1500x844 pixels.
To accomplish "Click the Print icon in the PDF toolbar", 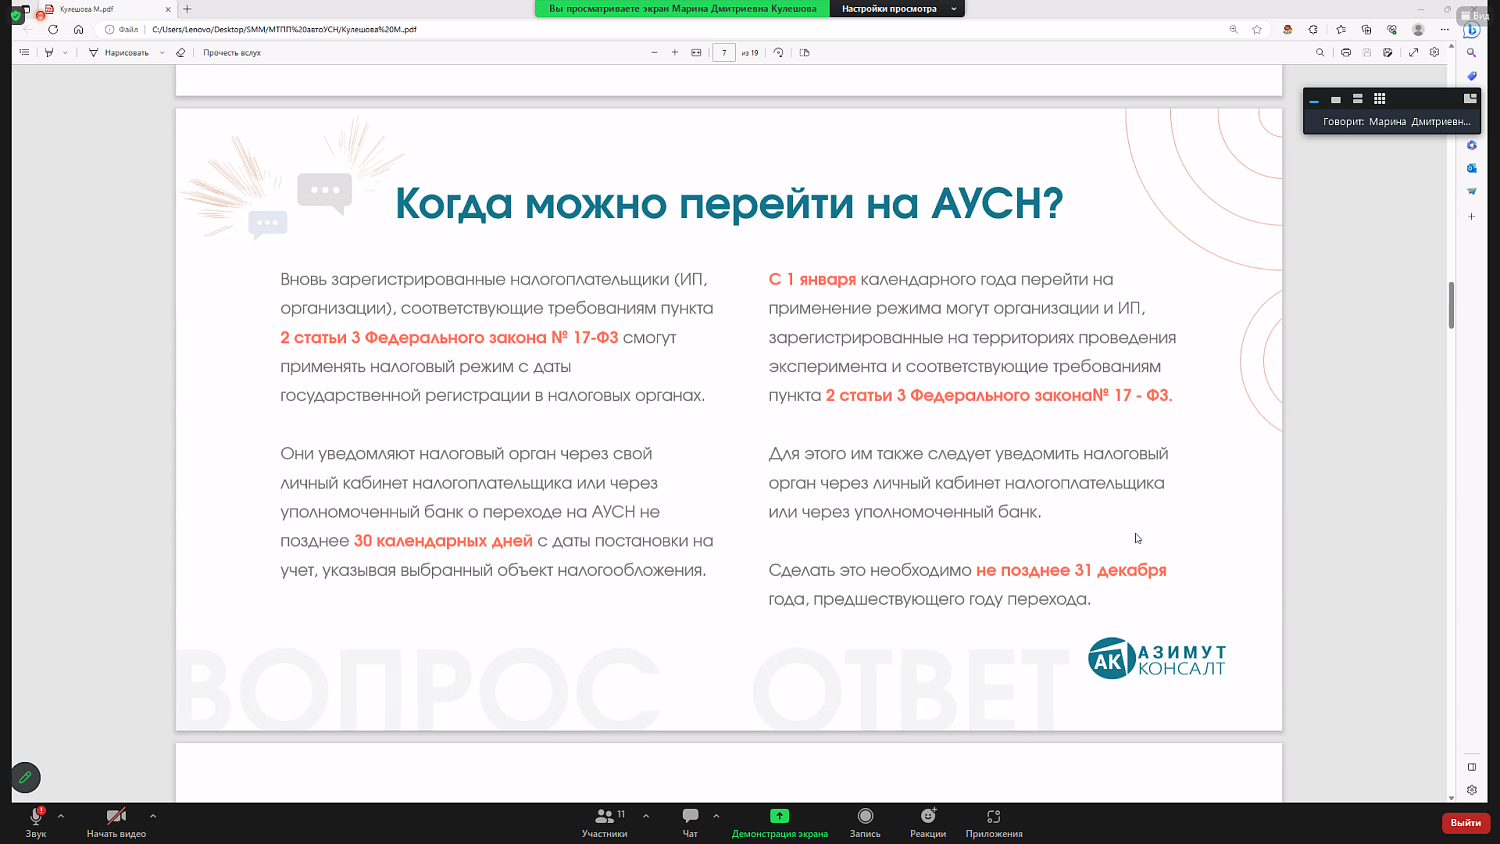I will point(1346,51).
